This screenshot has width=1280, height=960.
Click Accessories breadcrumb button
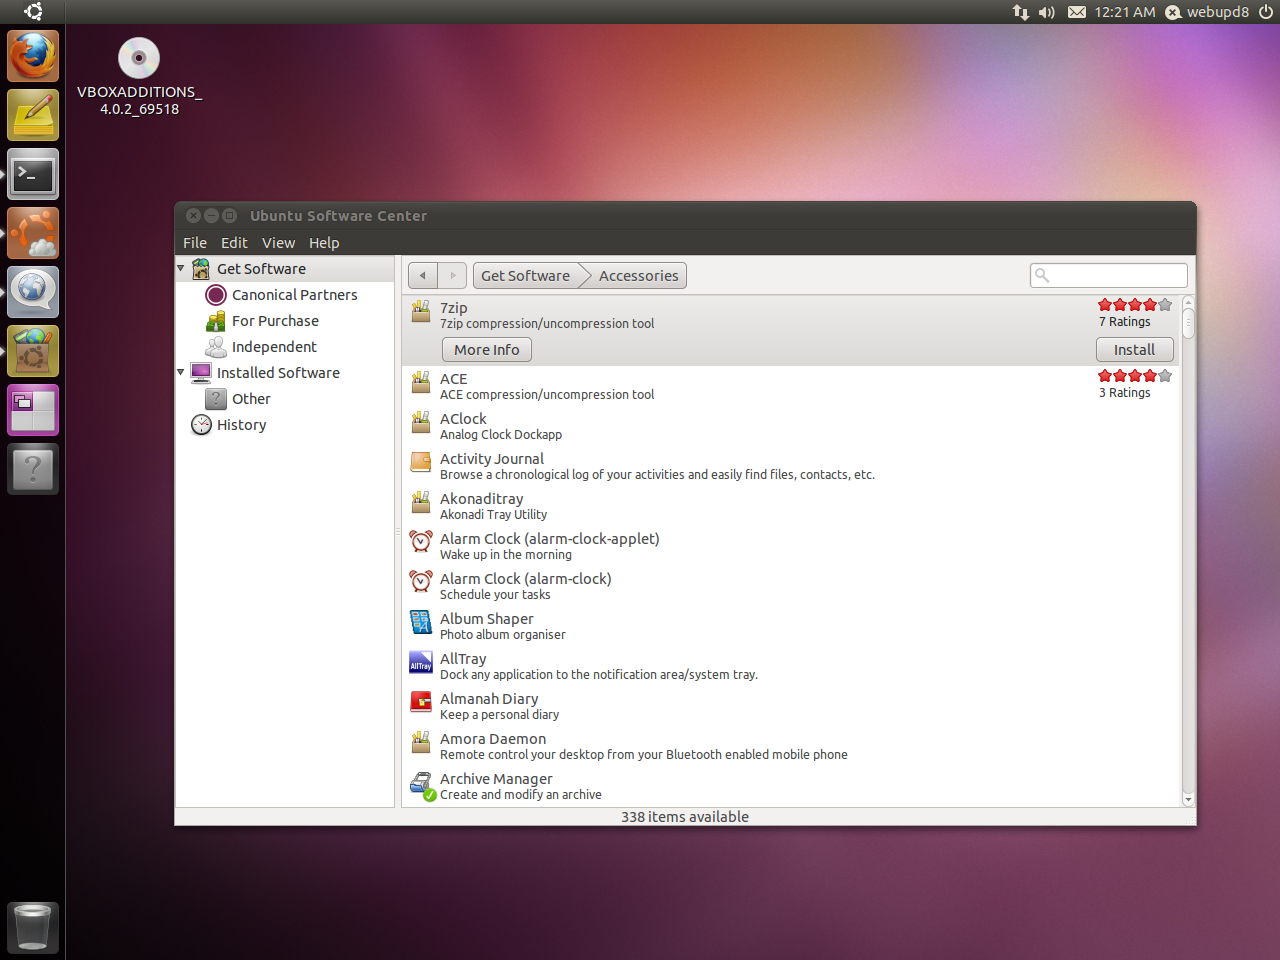639,276
